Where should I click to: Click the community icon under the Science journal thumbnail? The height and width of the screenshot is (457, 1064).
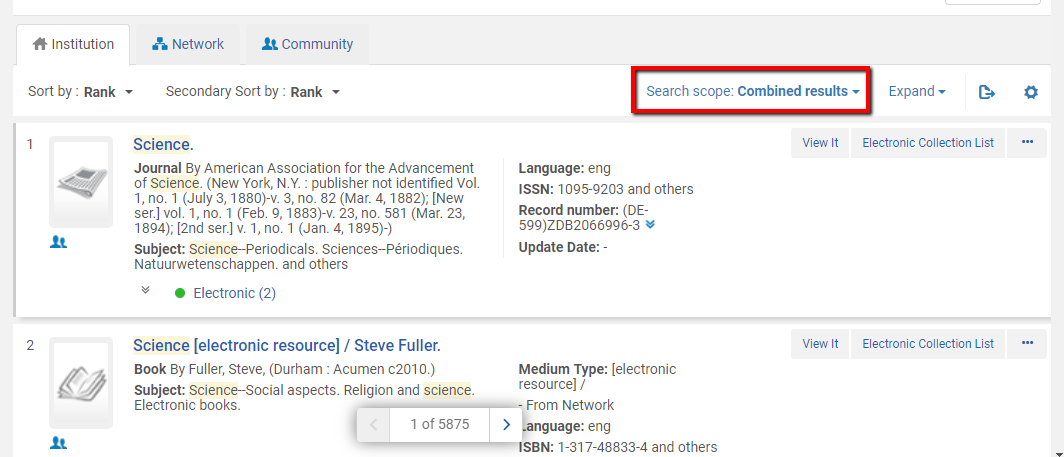click(58, 242)
